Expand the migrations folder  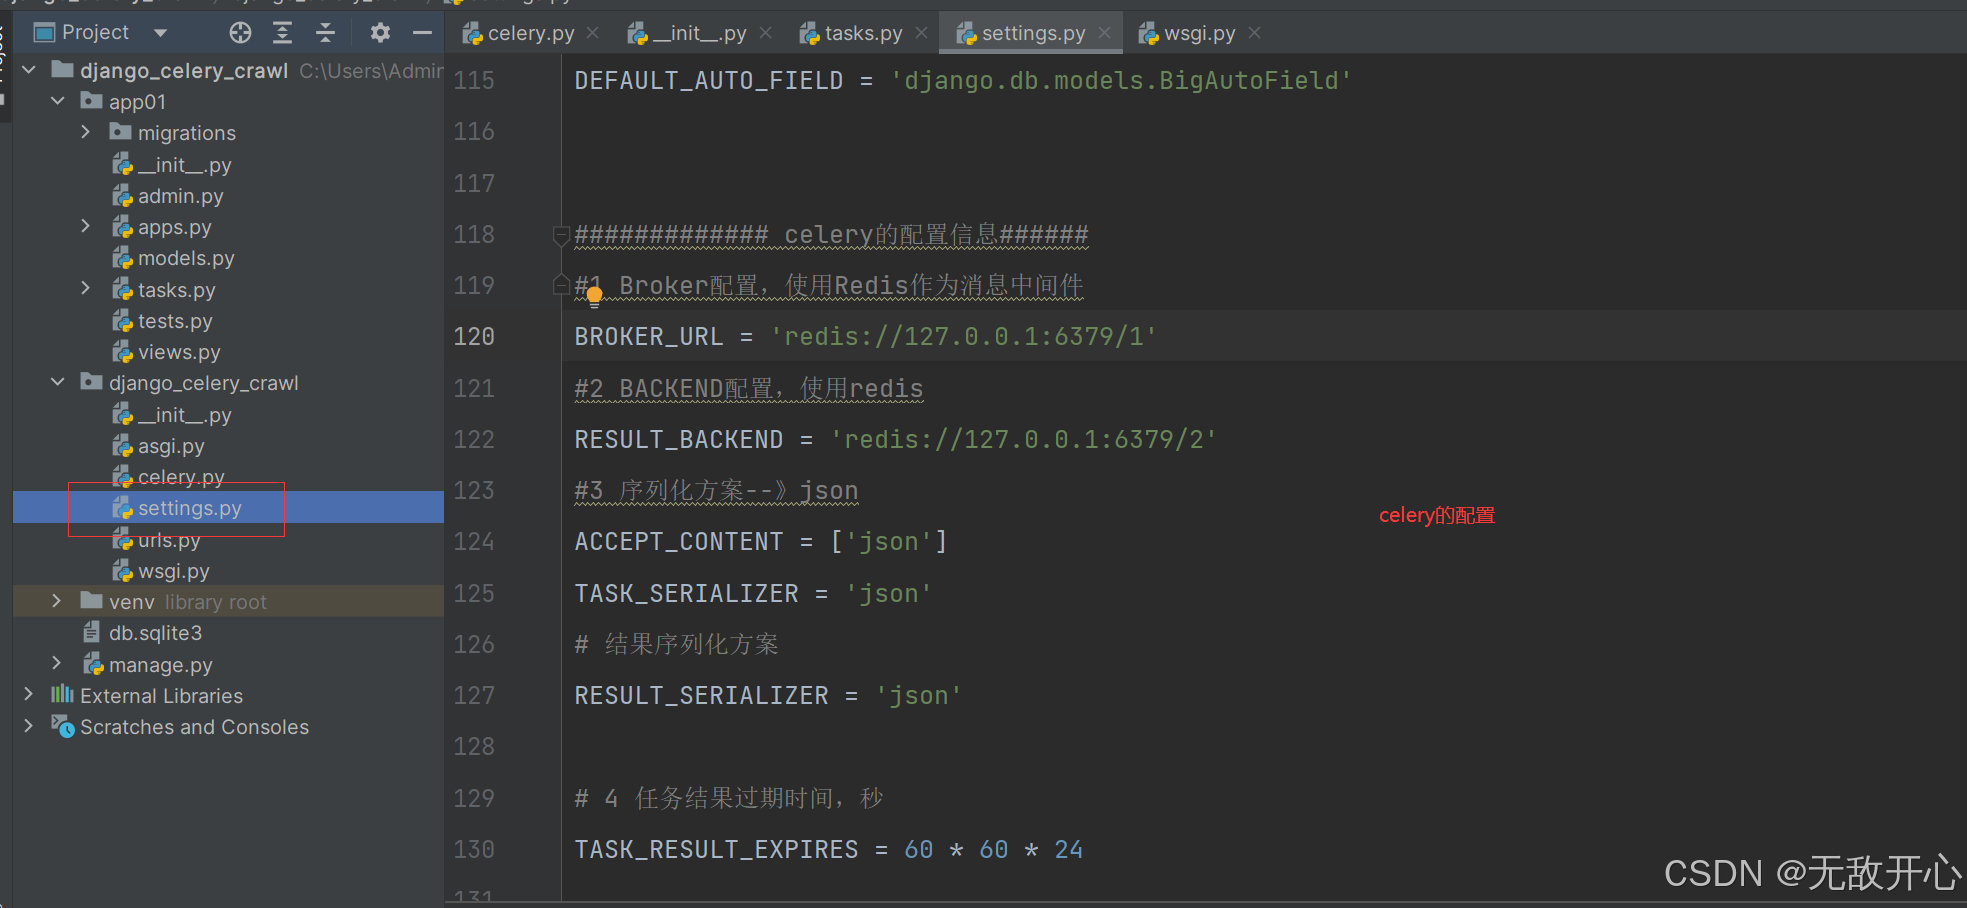point(86,132)
